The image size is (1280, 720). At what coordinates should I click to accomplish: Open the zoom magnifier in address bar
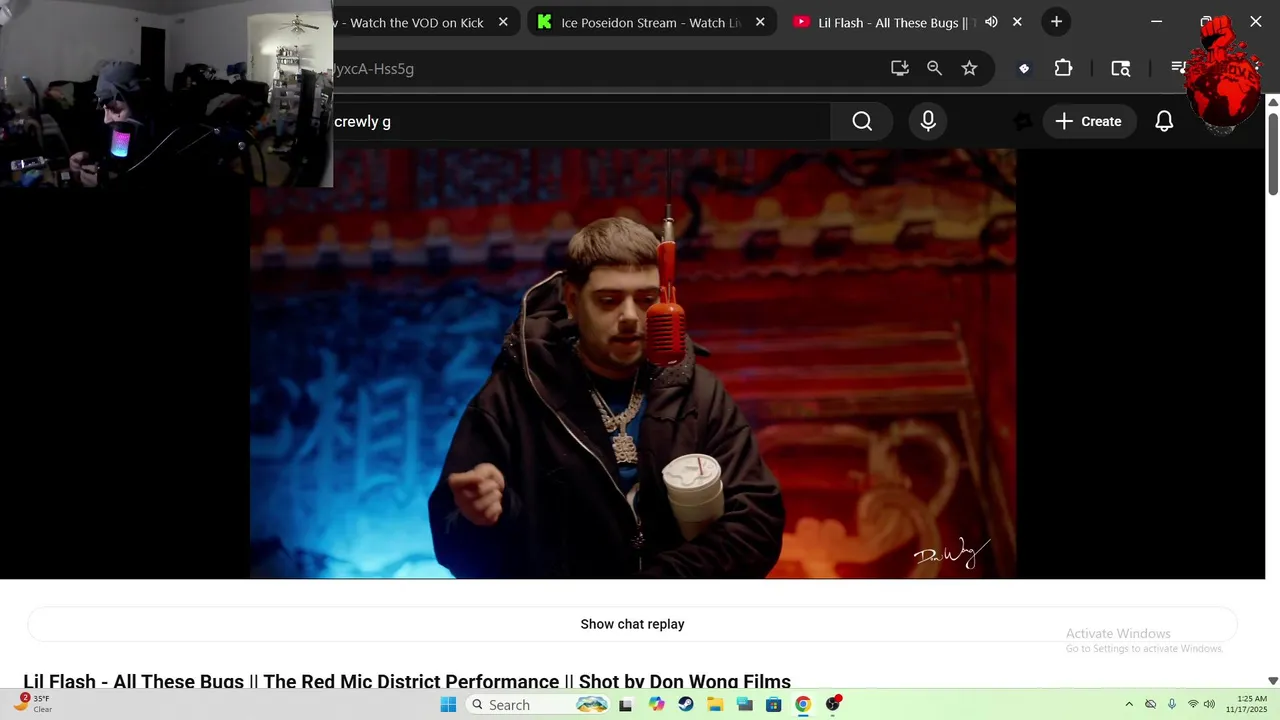click(934, 68)
